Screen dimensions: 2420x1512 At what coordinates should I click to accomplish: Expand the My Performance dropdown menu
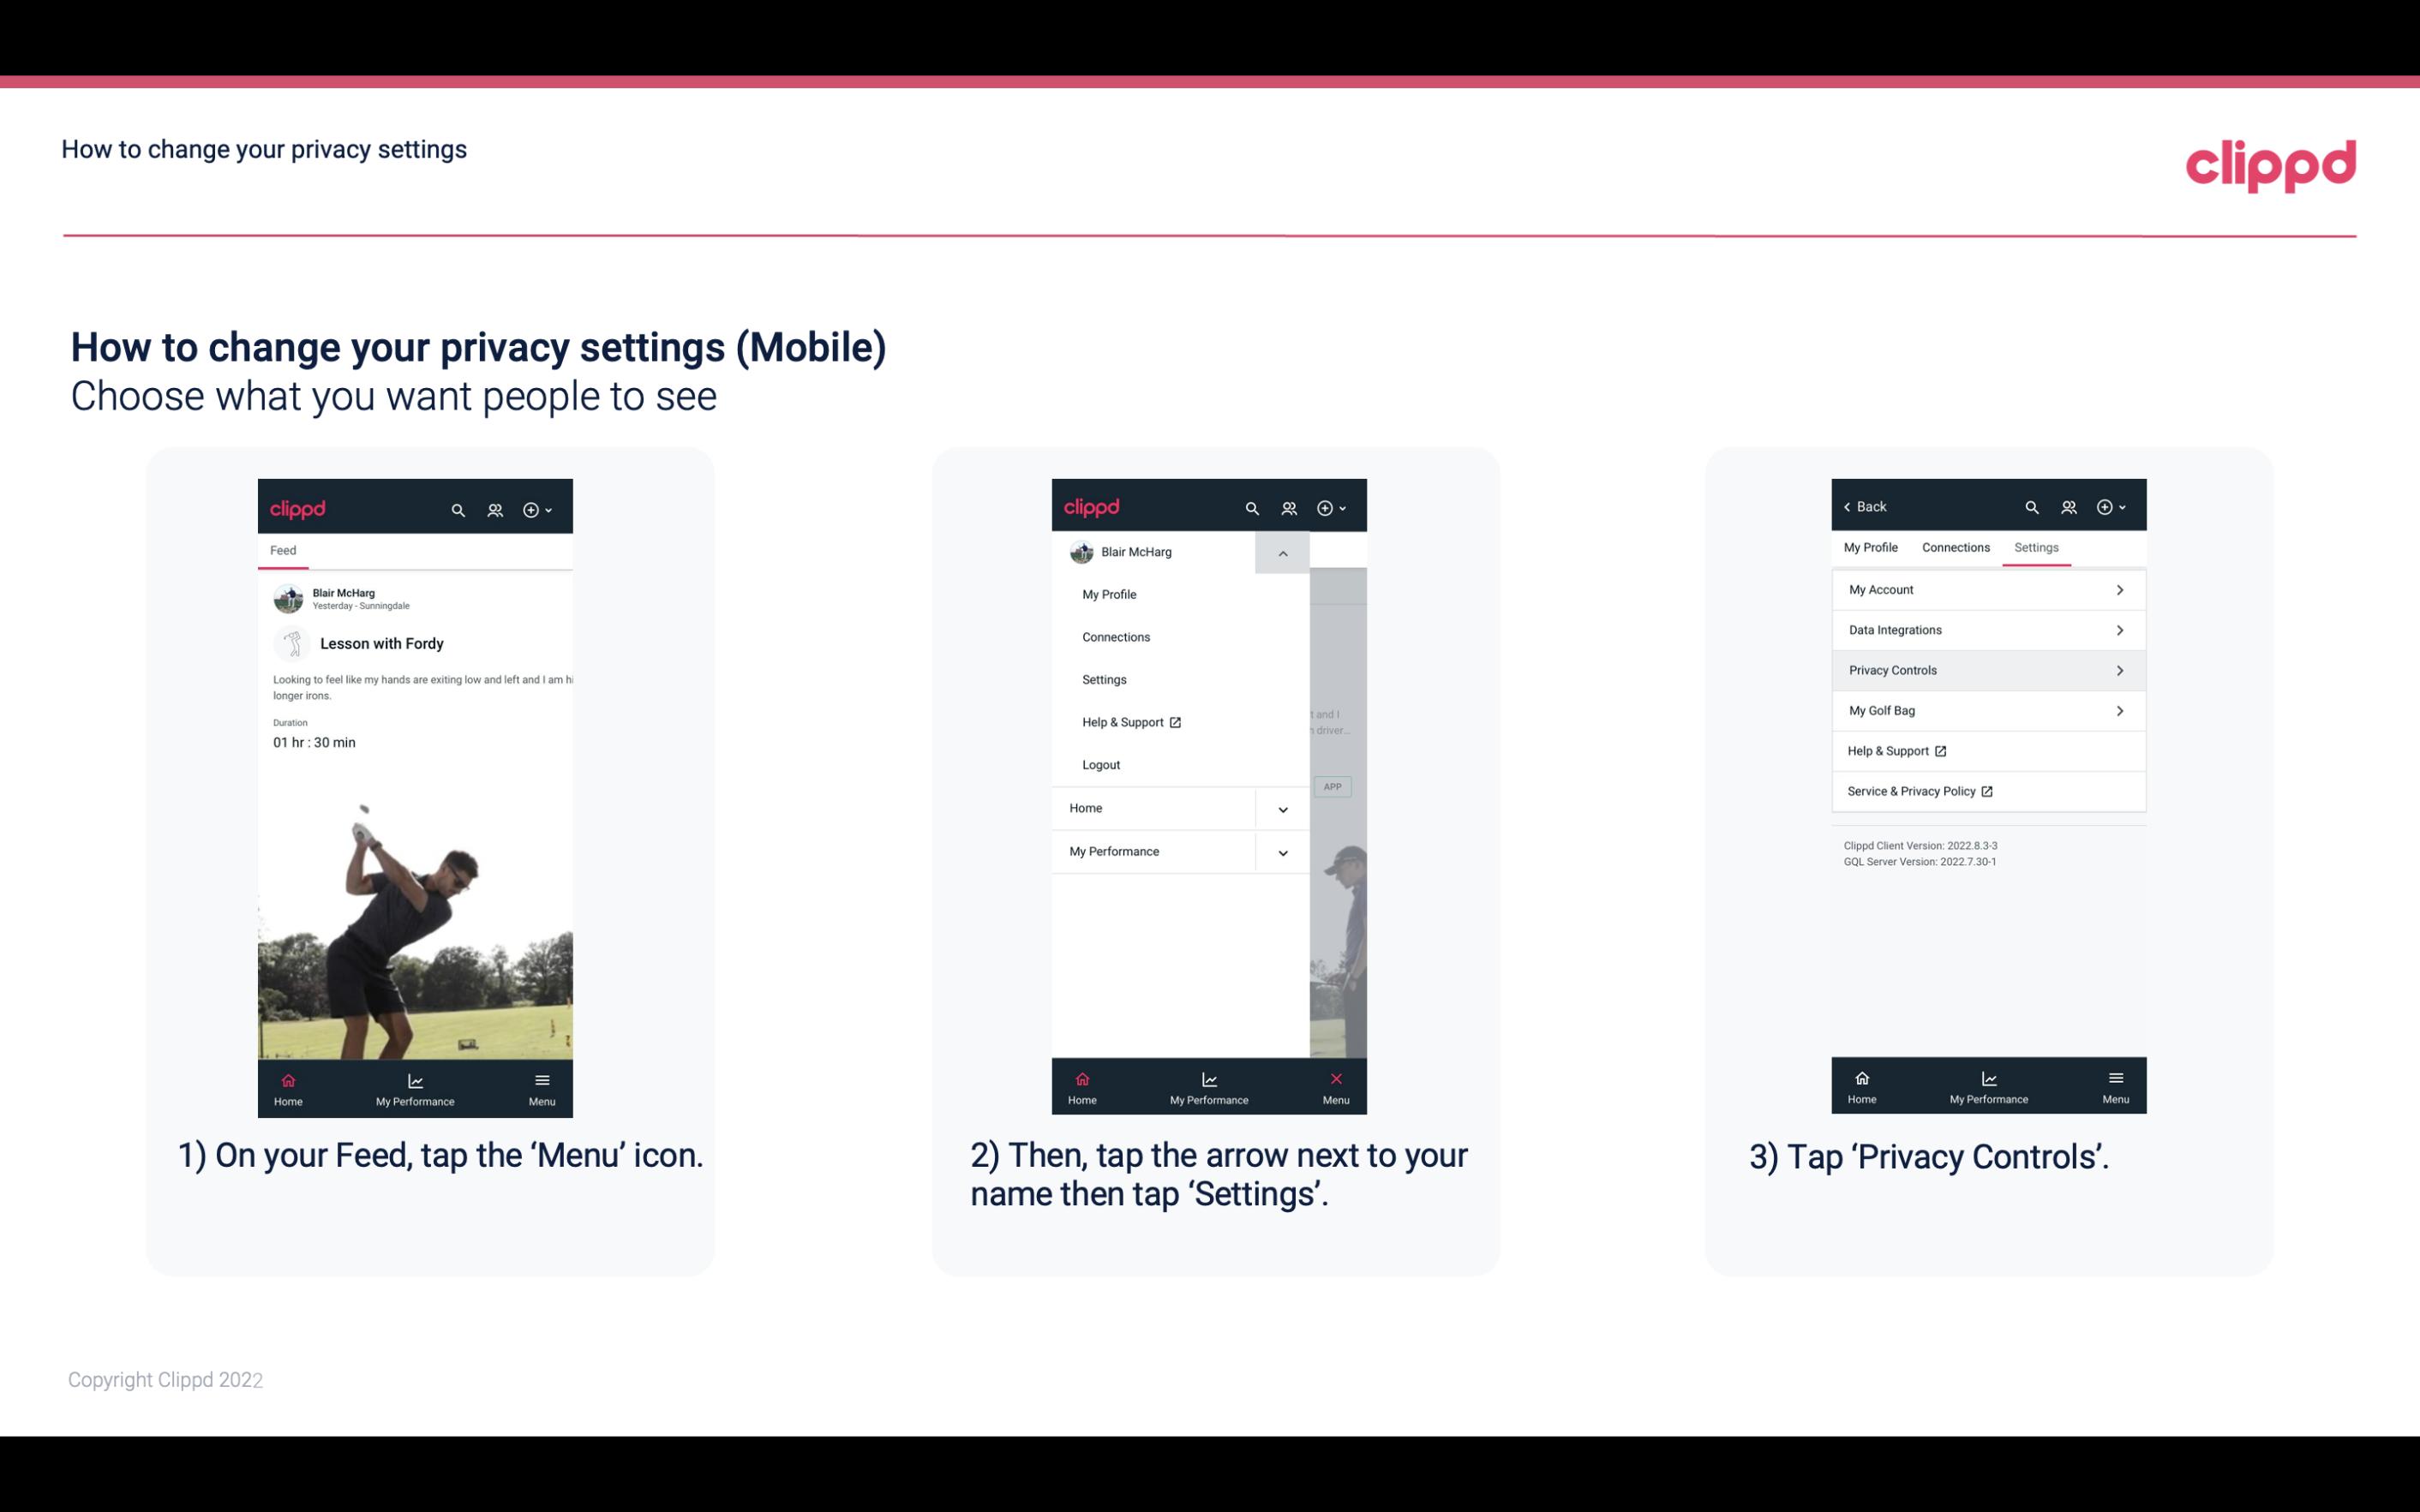(1282, 852)
